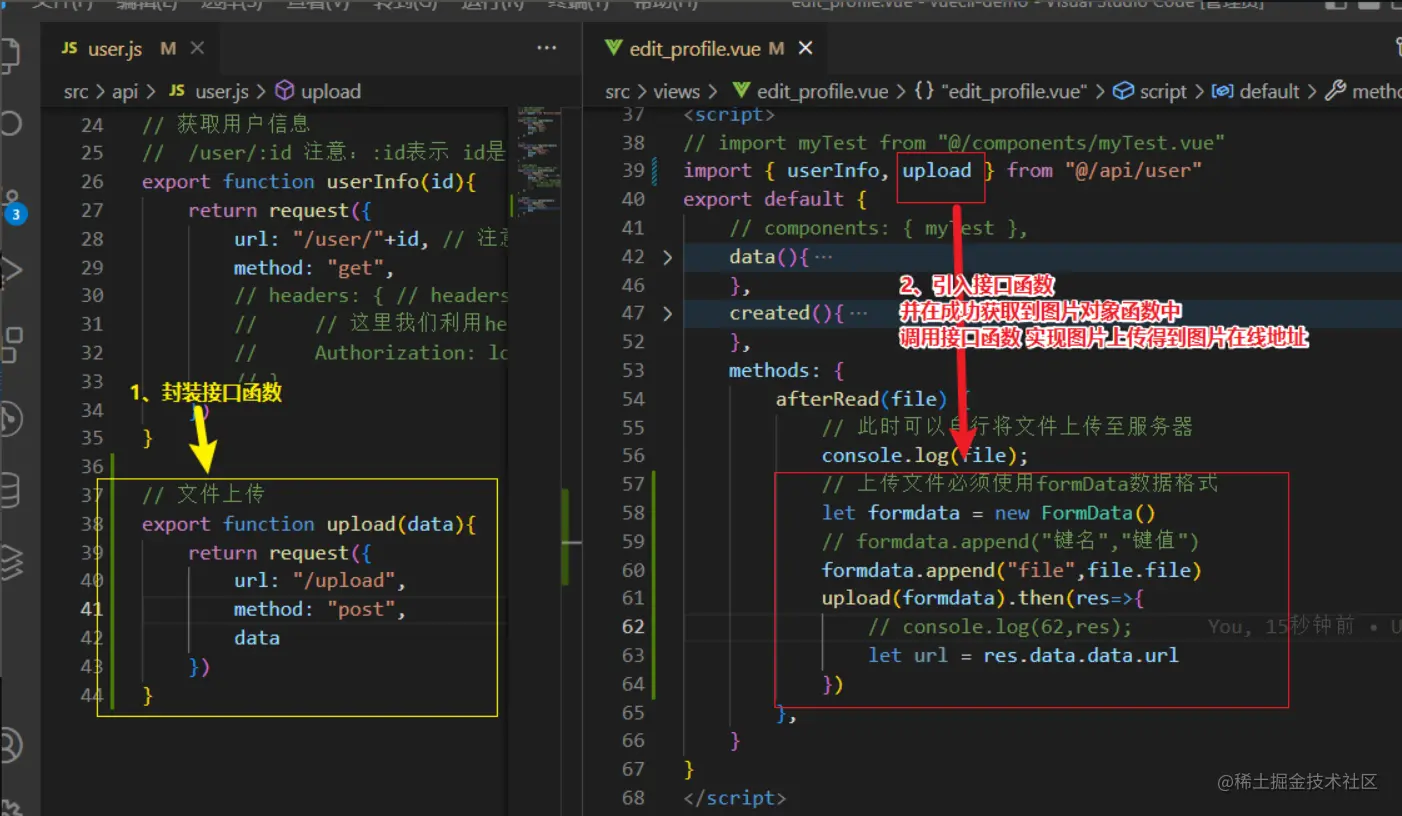Click the '<script>' opening tag on line 37
The width and height of the screenshot is (1402, 816).
point(729,115)
